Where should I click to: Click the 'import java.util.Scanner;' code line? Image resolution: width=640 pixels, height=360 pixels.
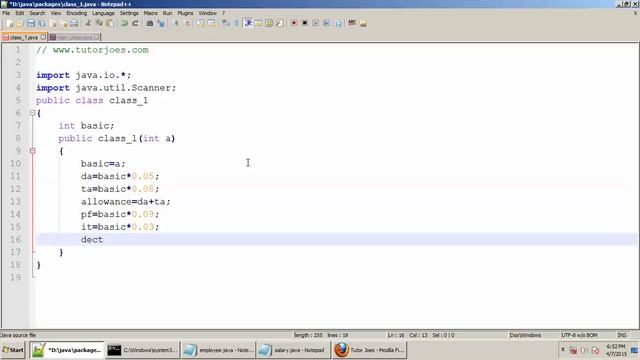106,88
